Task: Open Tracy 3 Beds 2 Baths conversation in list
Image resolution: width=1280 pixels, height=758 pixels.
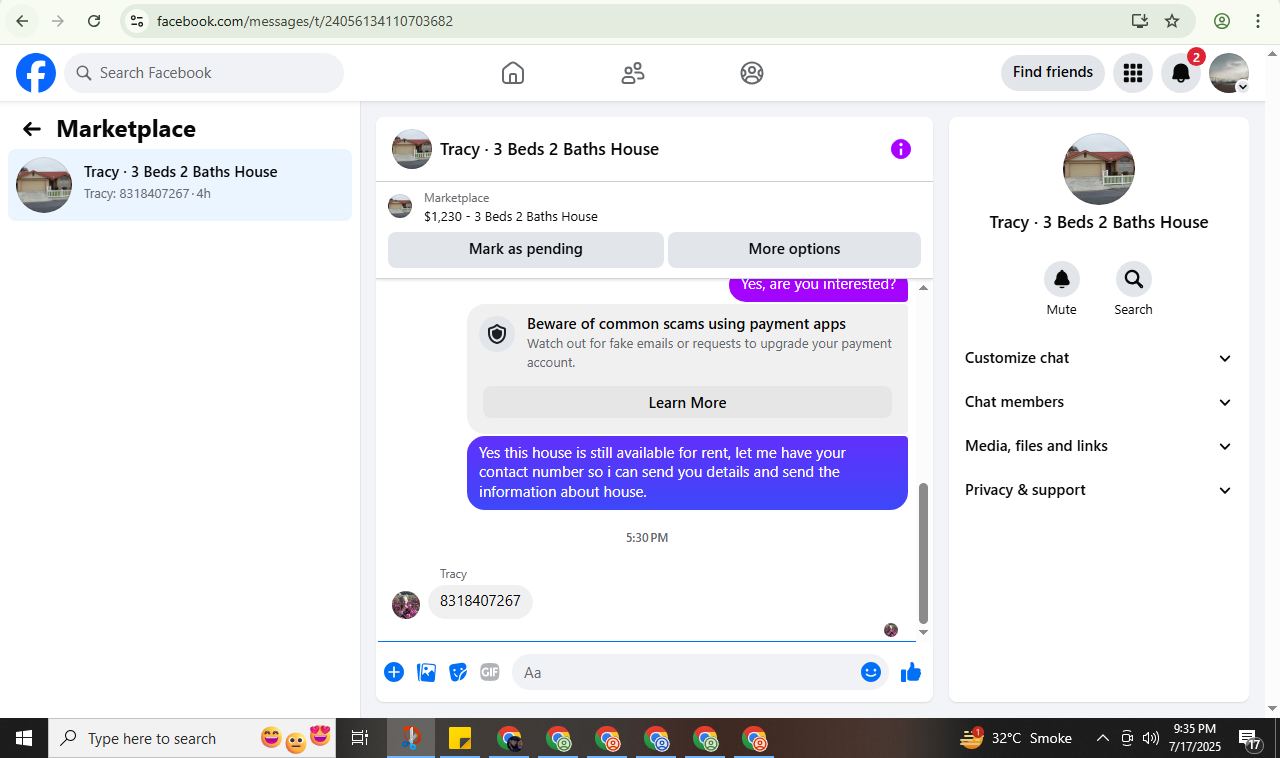Action: tap(180, 185)
